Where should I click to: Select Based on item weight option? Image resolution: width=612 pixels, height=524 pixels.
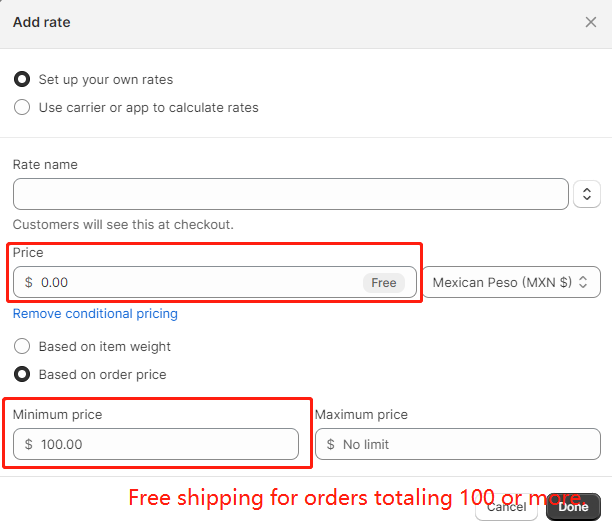[x=22, y=346]
